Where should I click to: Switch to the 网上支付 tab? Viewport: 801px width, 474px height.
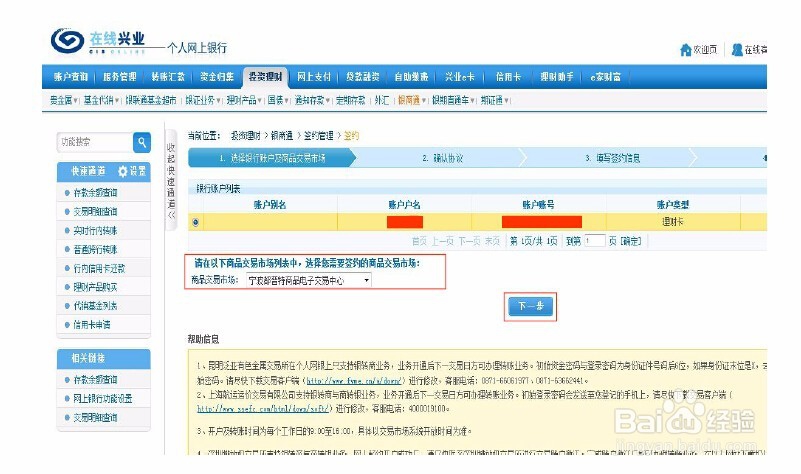(314, 77)
